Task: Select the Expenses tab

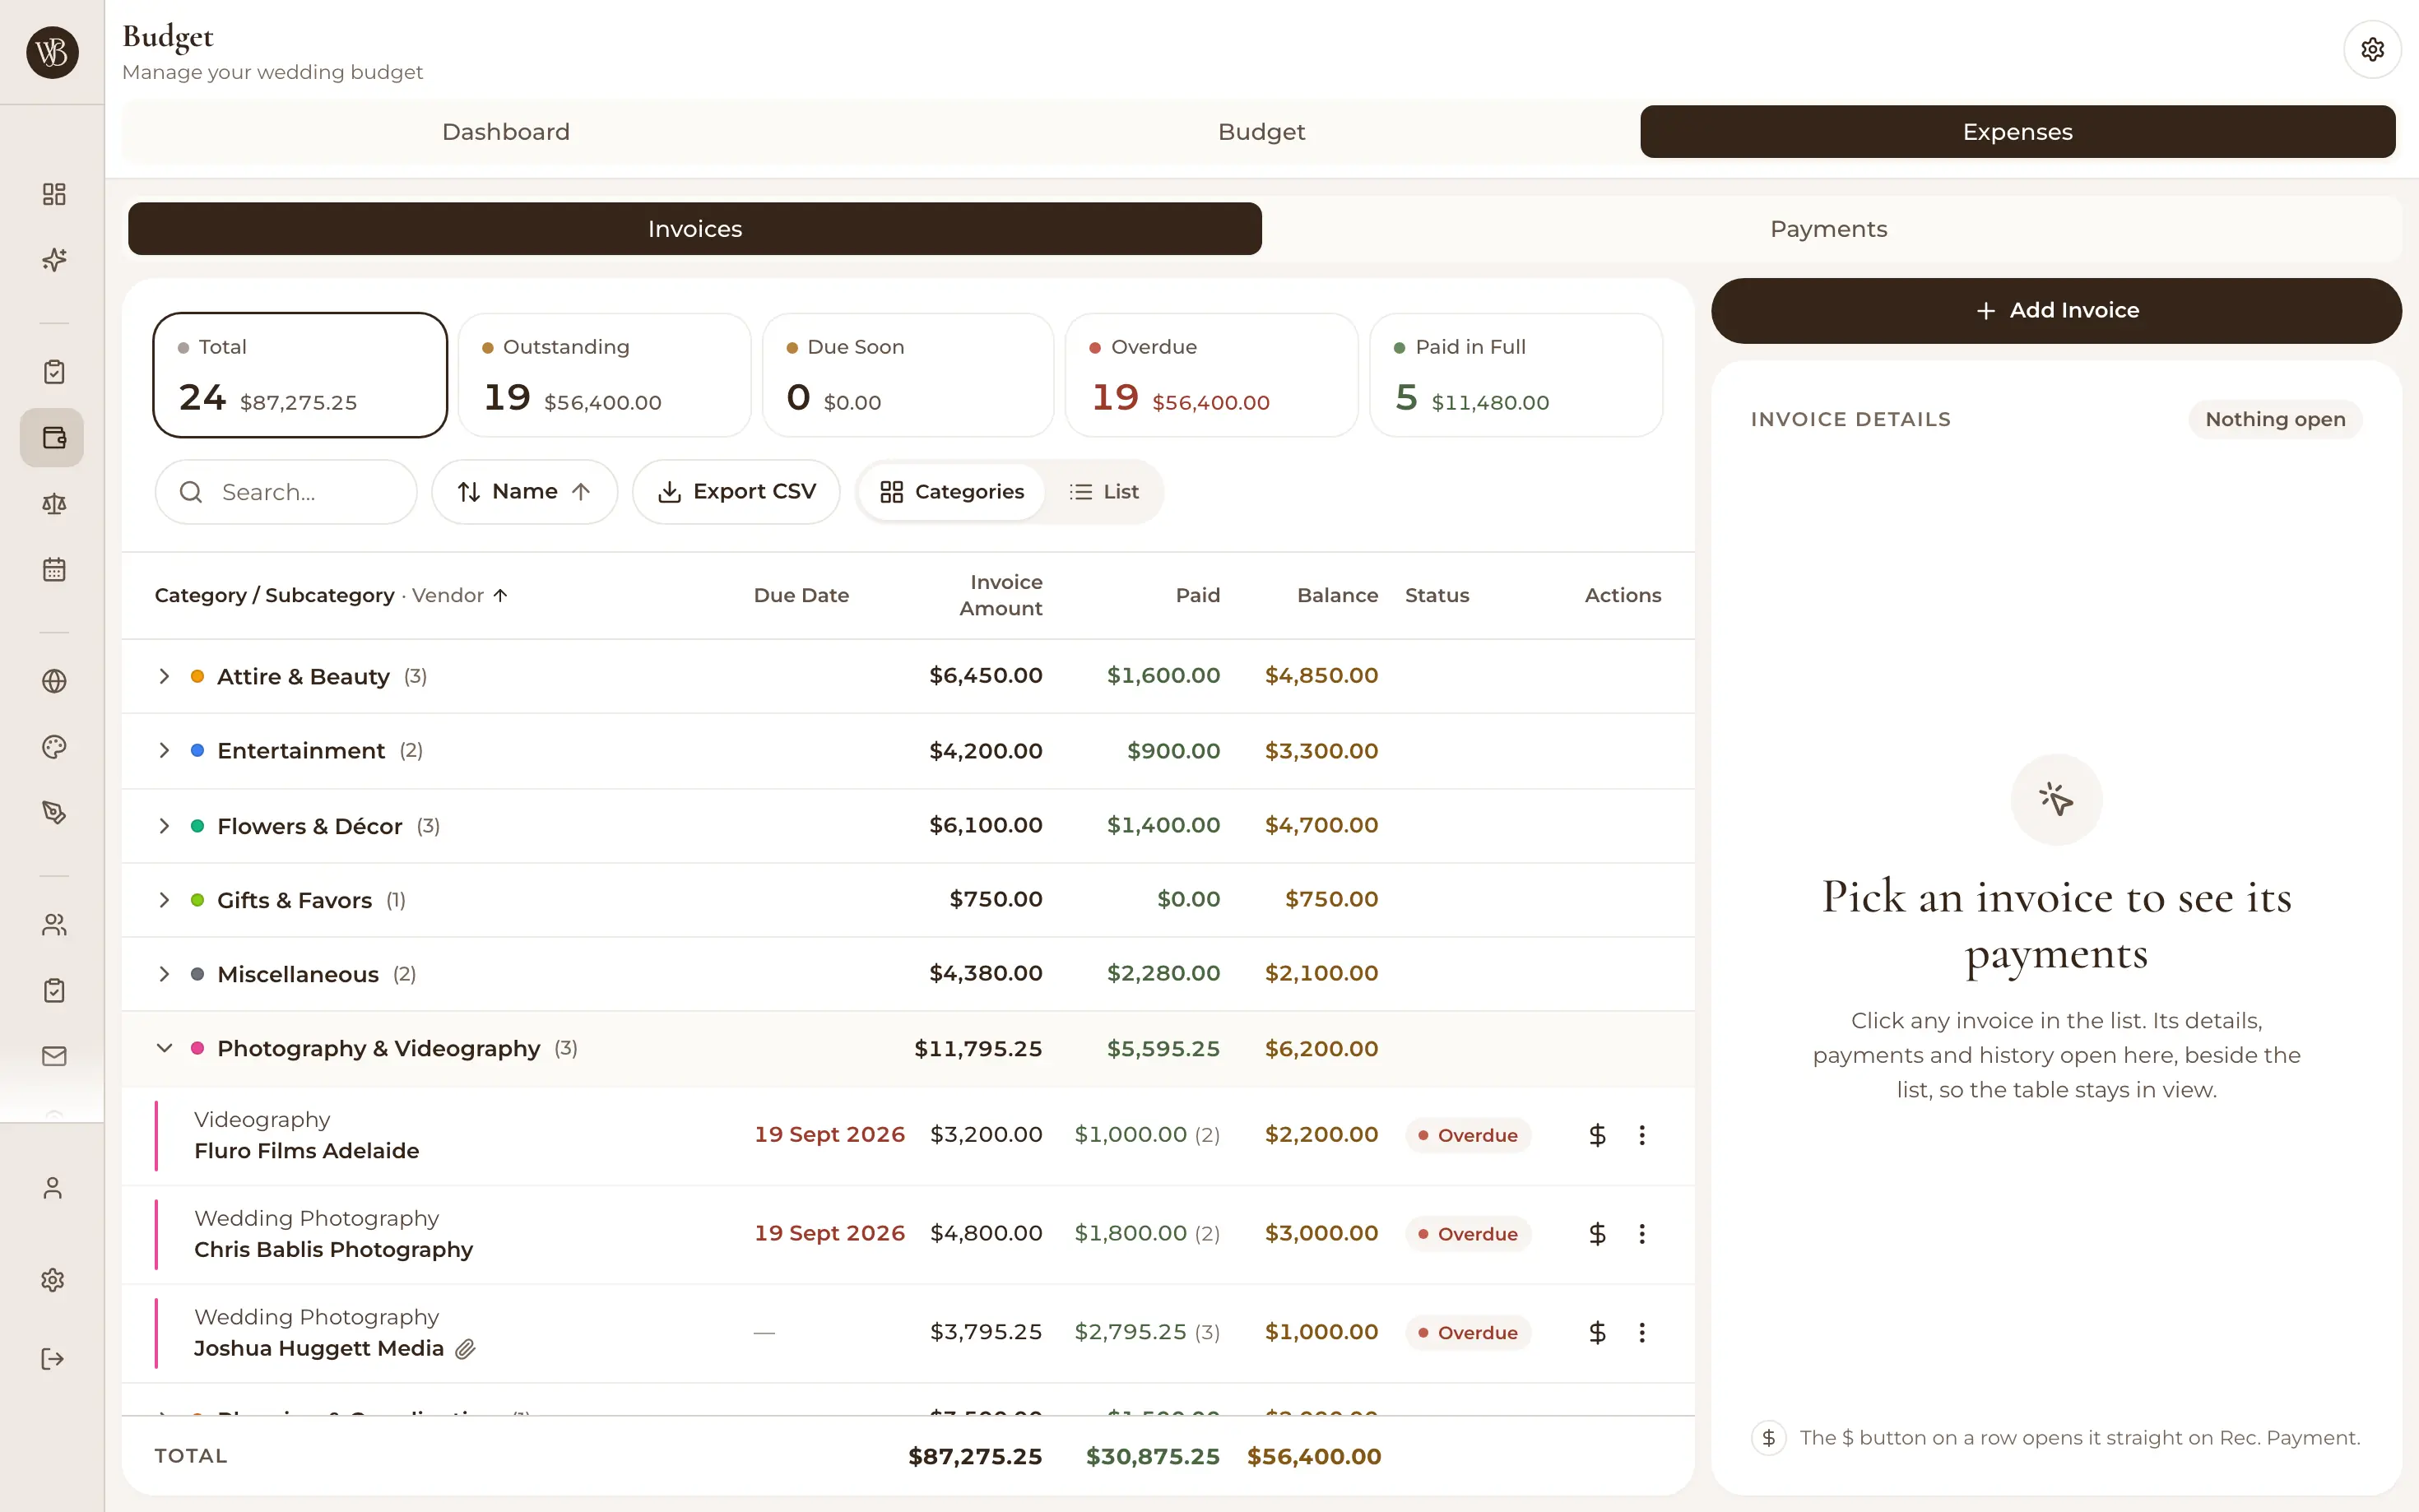Action: [x=2017, y=132]
